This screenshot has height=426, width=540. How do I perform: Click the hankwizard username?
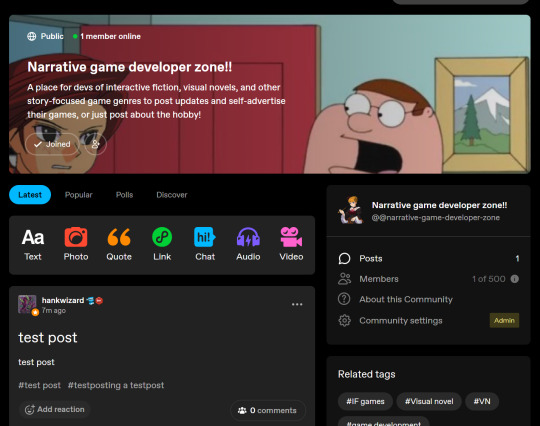(x=63, y=300)
